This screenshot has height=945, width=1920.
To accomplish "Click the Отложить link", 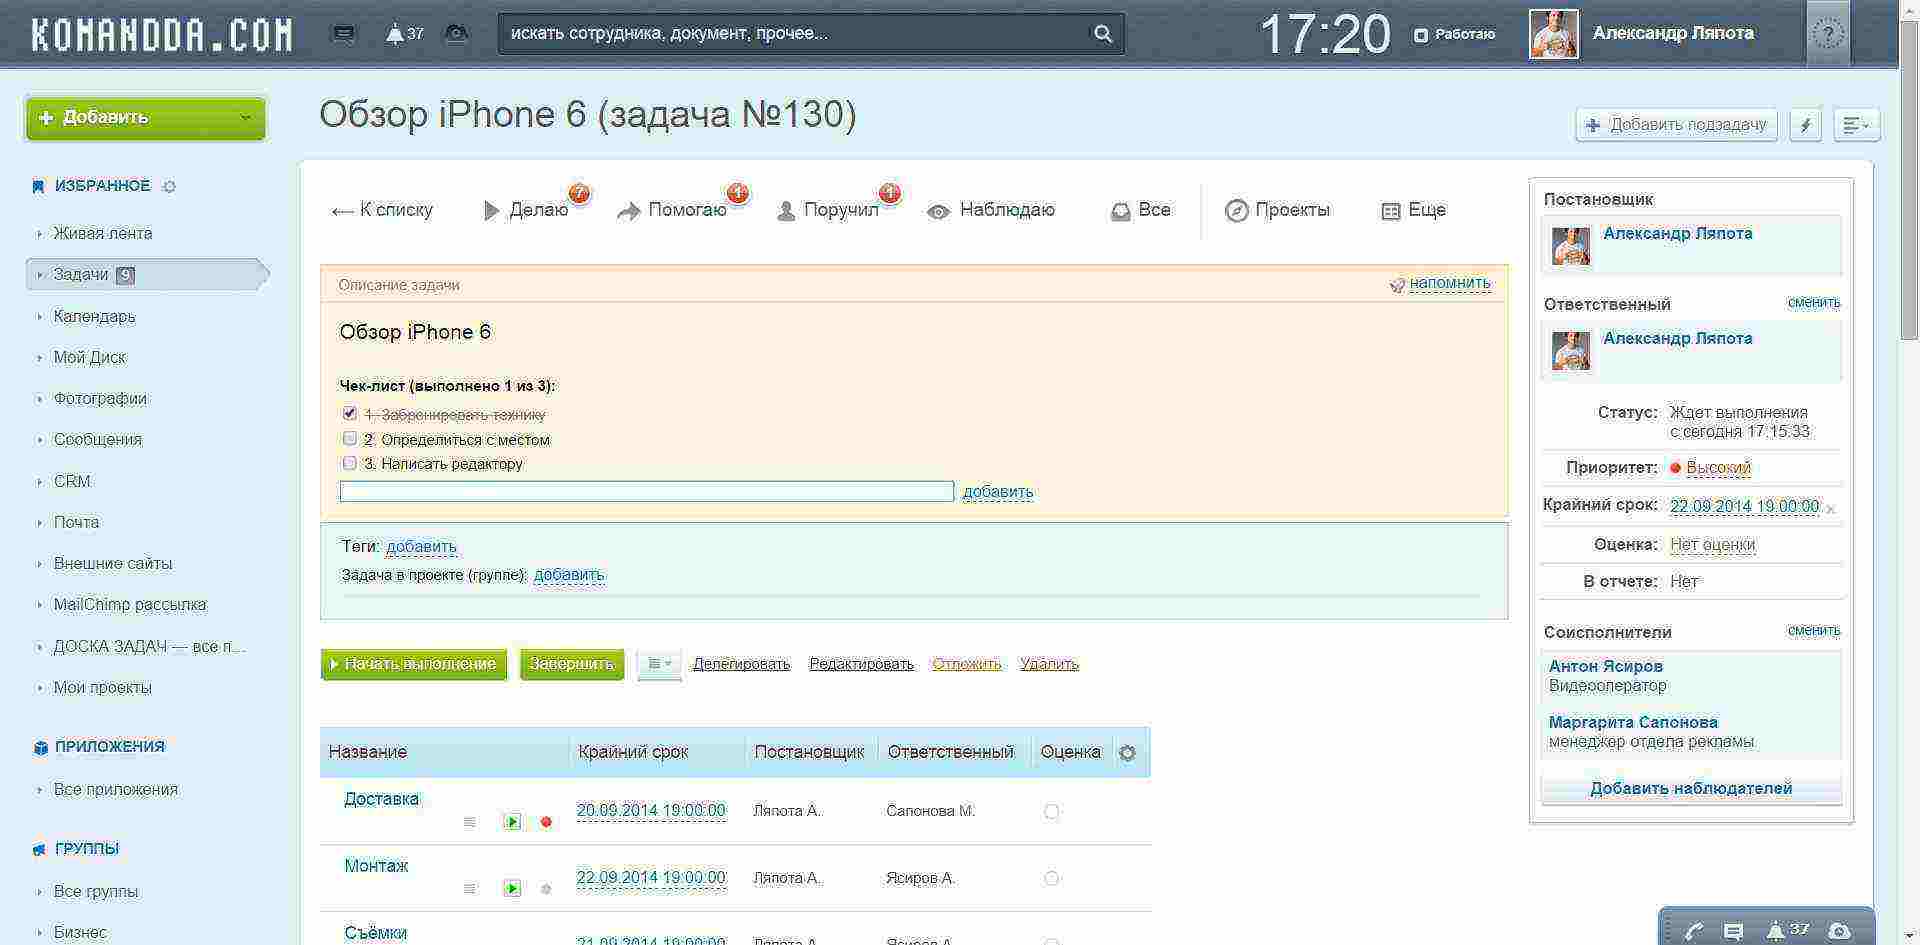I will 966,664.
